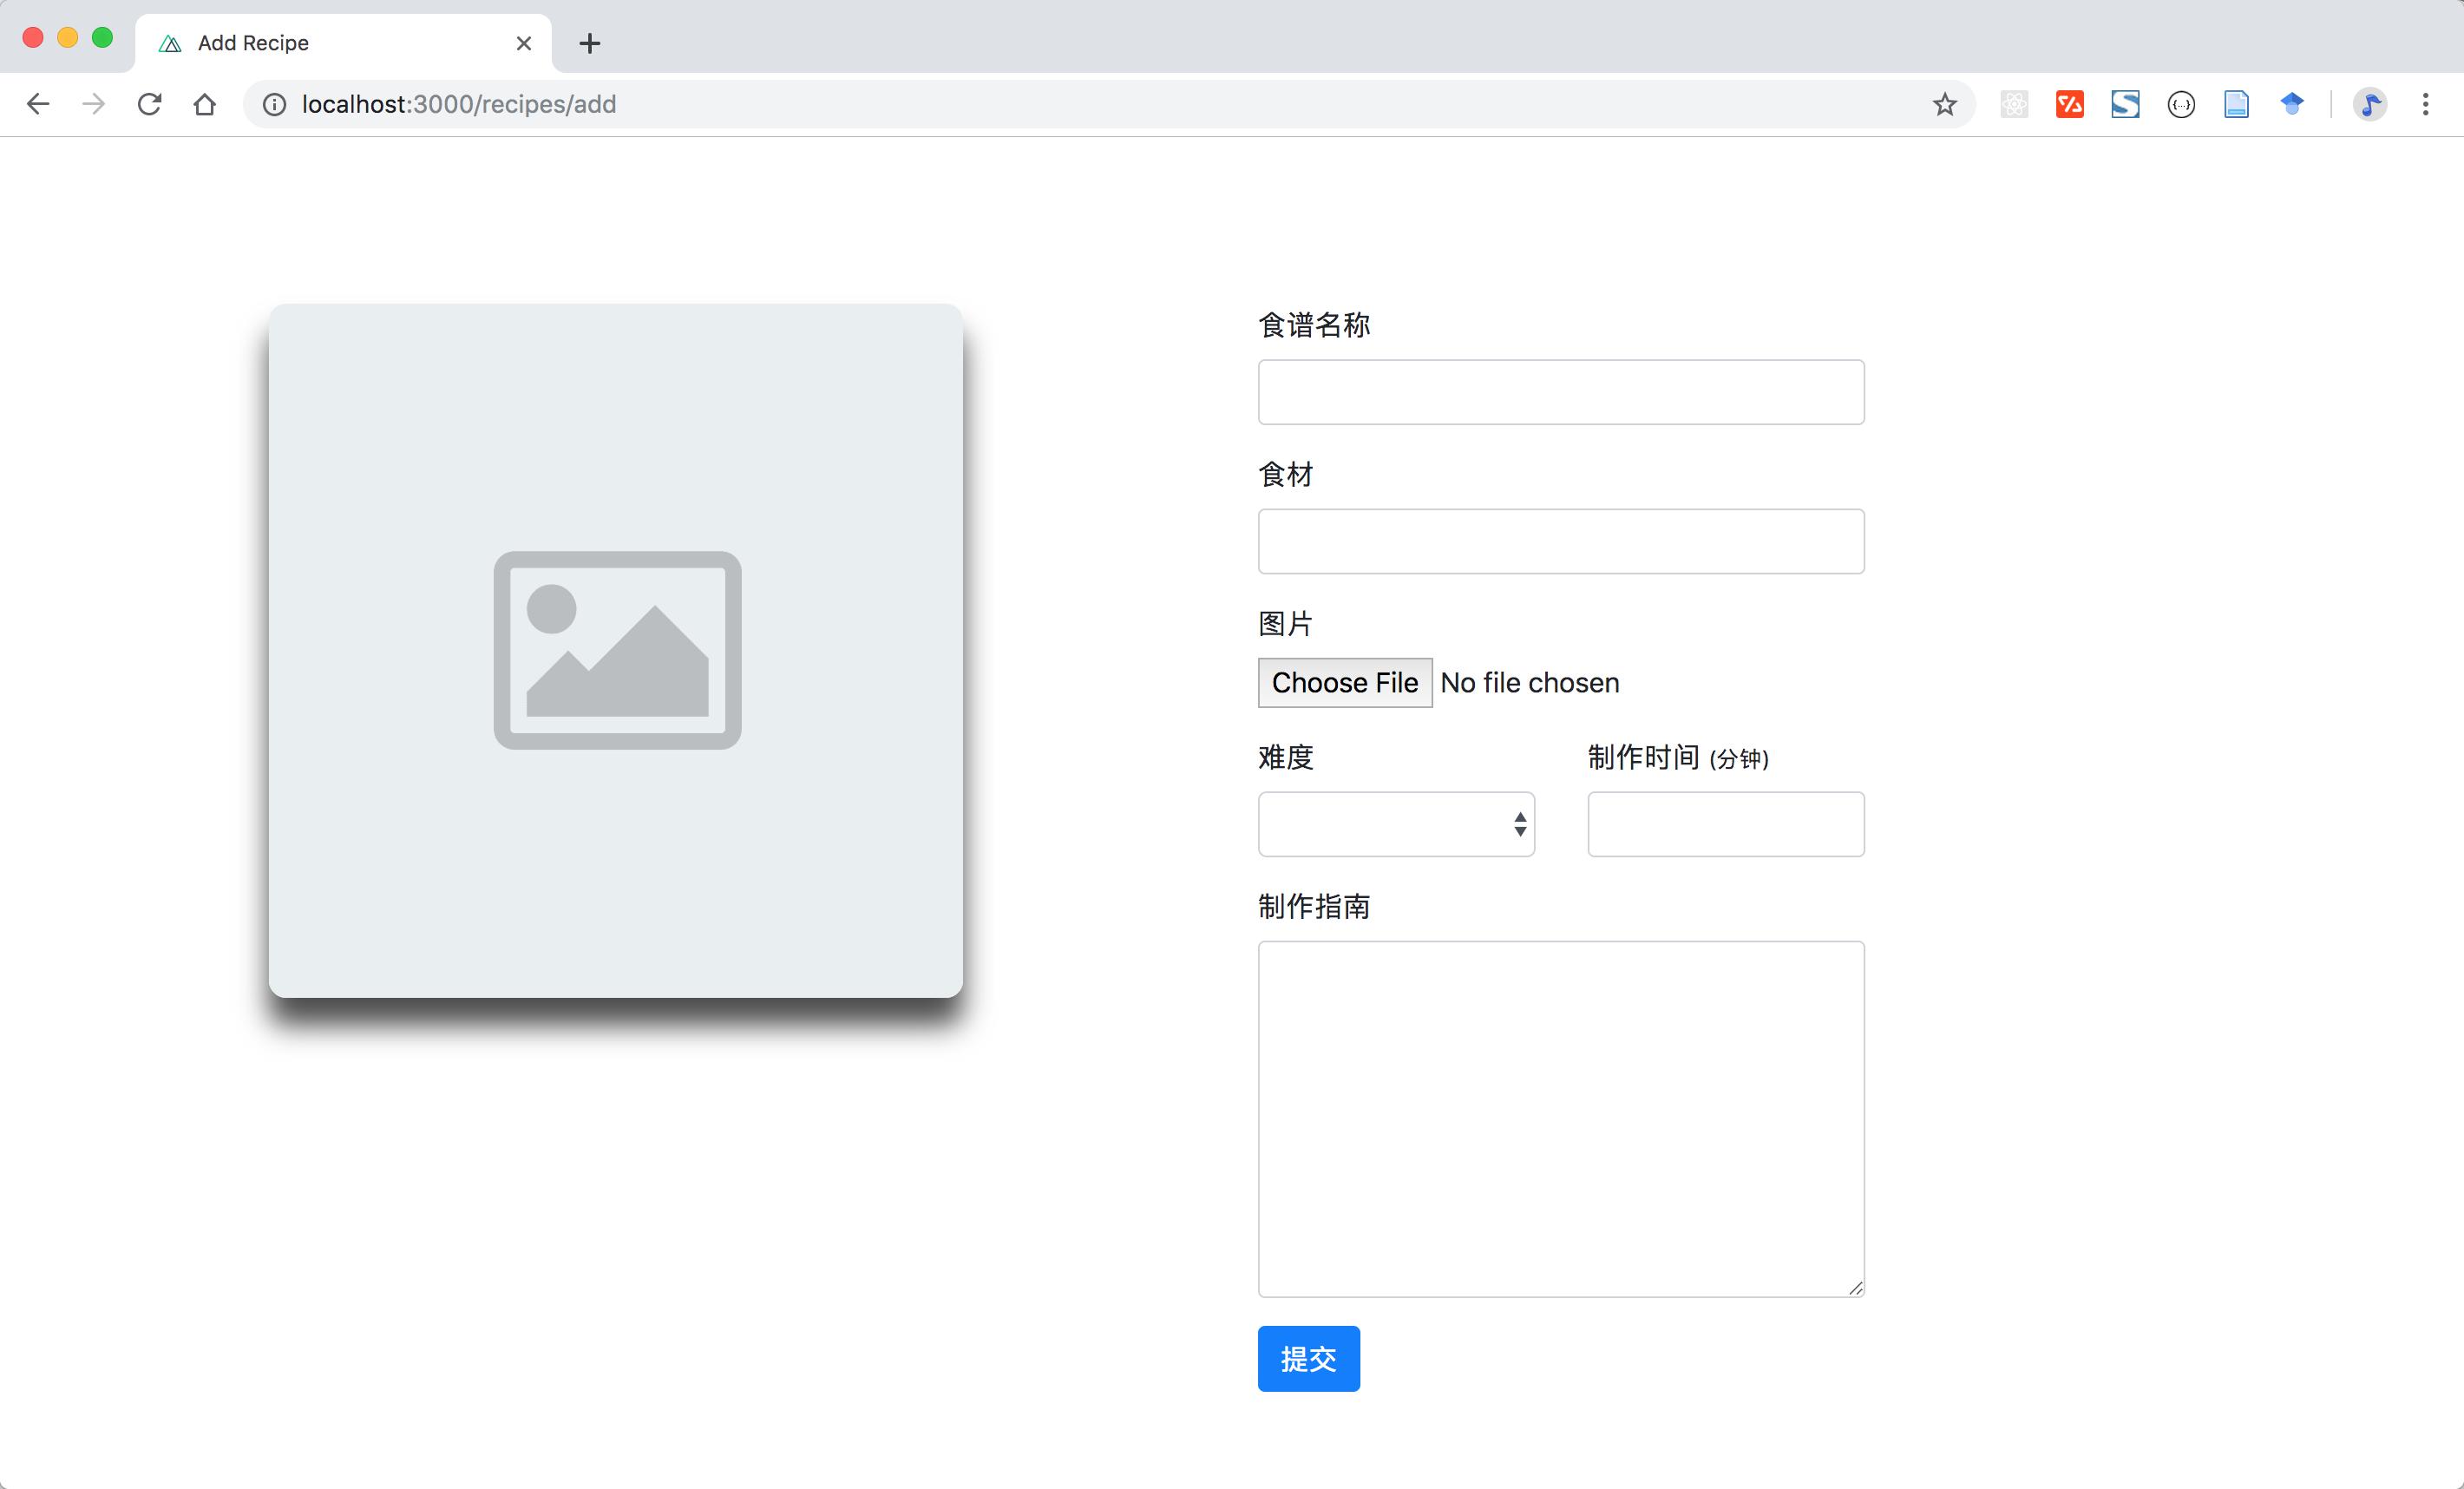
Task: Open a new tab with plus button
Action: point(590,43)
